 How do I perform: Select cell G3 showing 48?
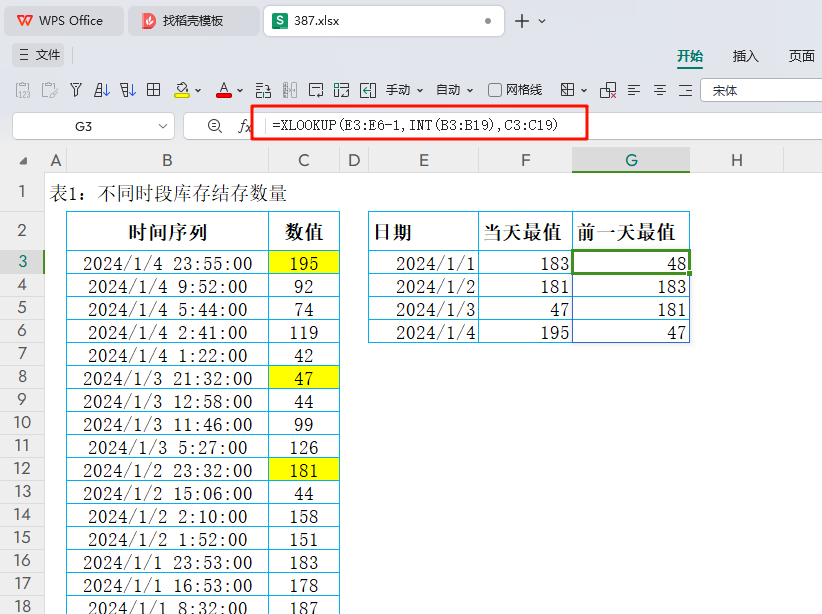[631, 262]
